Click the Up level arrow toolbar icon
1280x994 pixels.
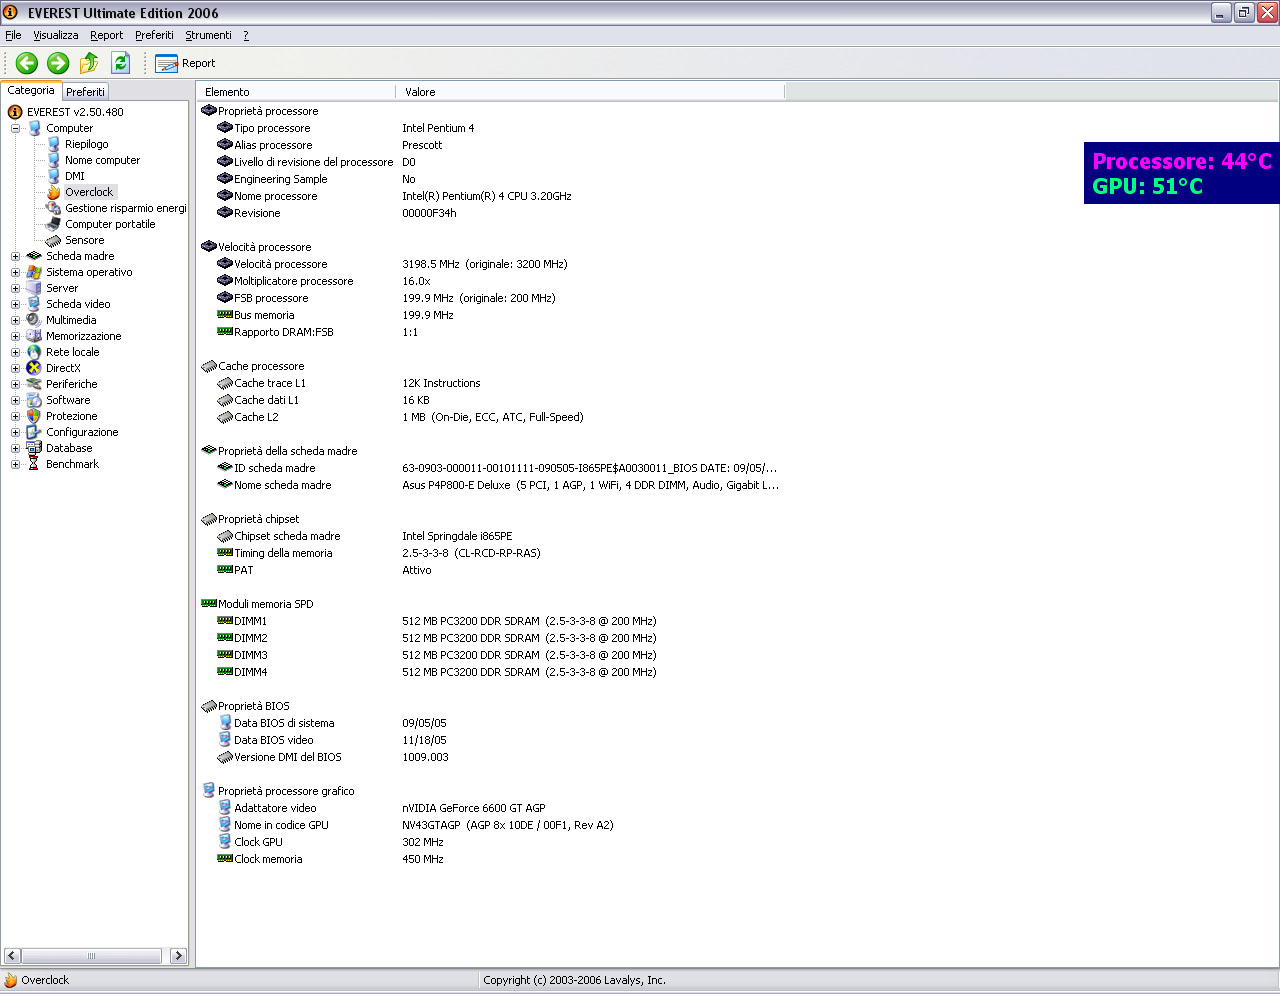click(89, 63)
